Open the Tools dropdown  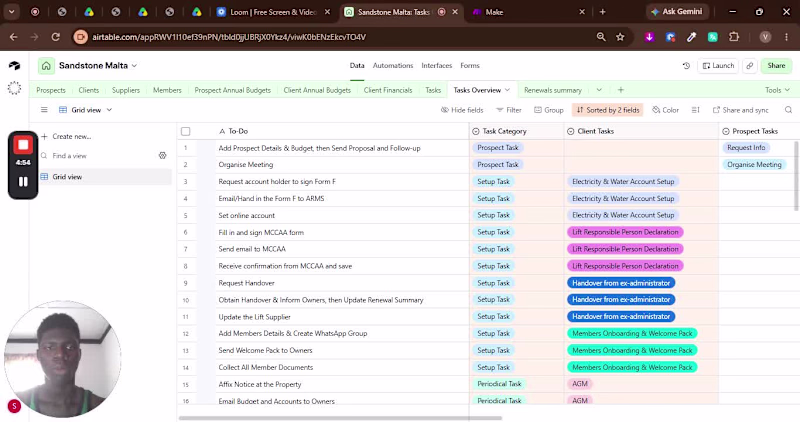pos(777,90)
